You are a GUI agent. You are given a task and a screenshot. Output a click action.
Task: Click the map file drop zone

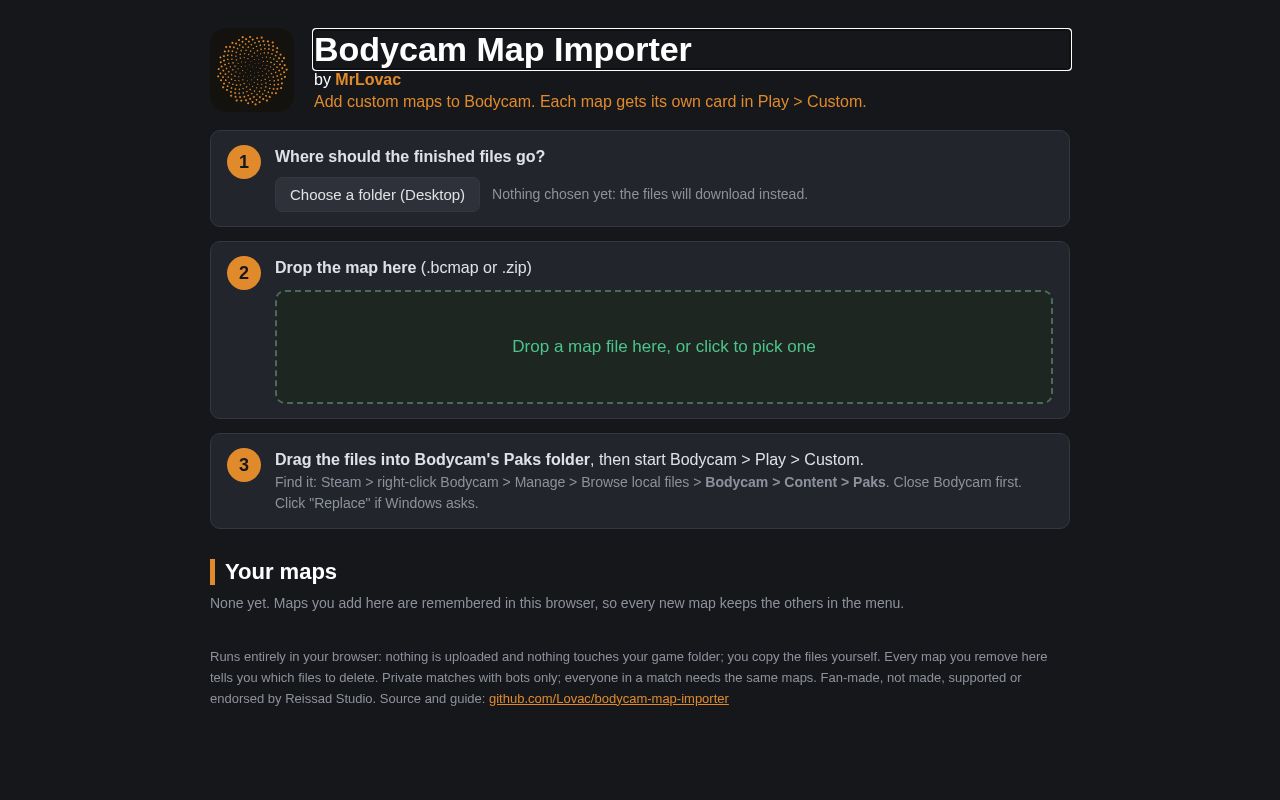664,347
